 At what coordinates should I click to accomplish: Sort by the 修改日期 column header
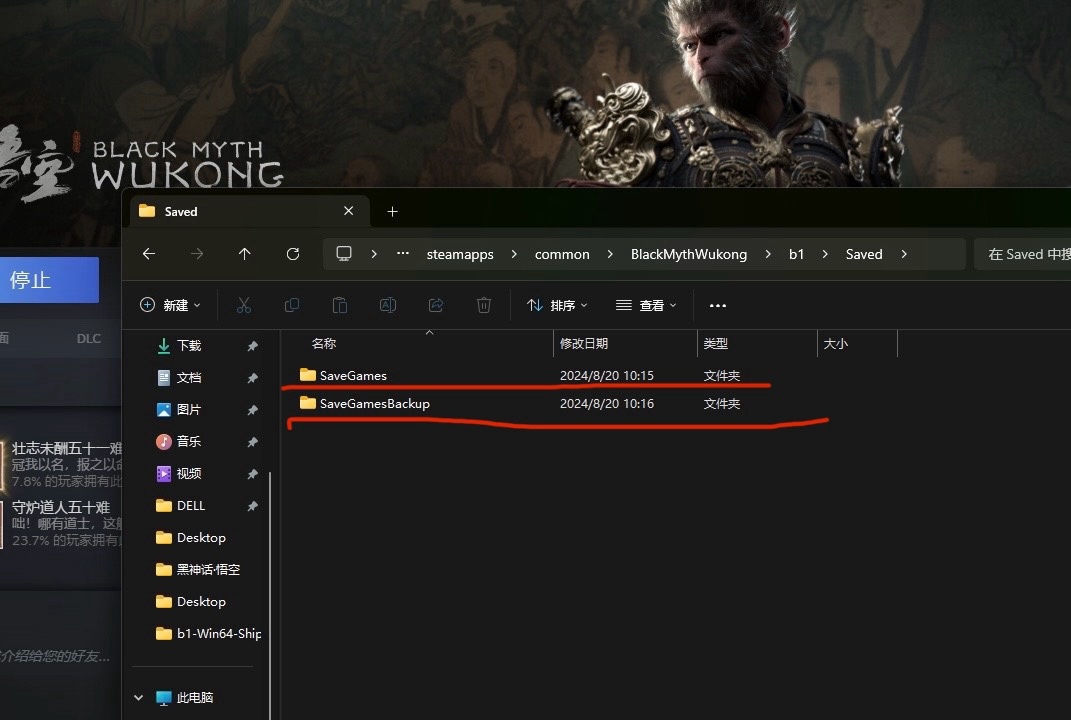[583, 344]
